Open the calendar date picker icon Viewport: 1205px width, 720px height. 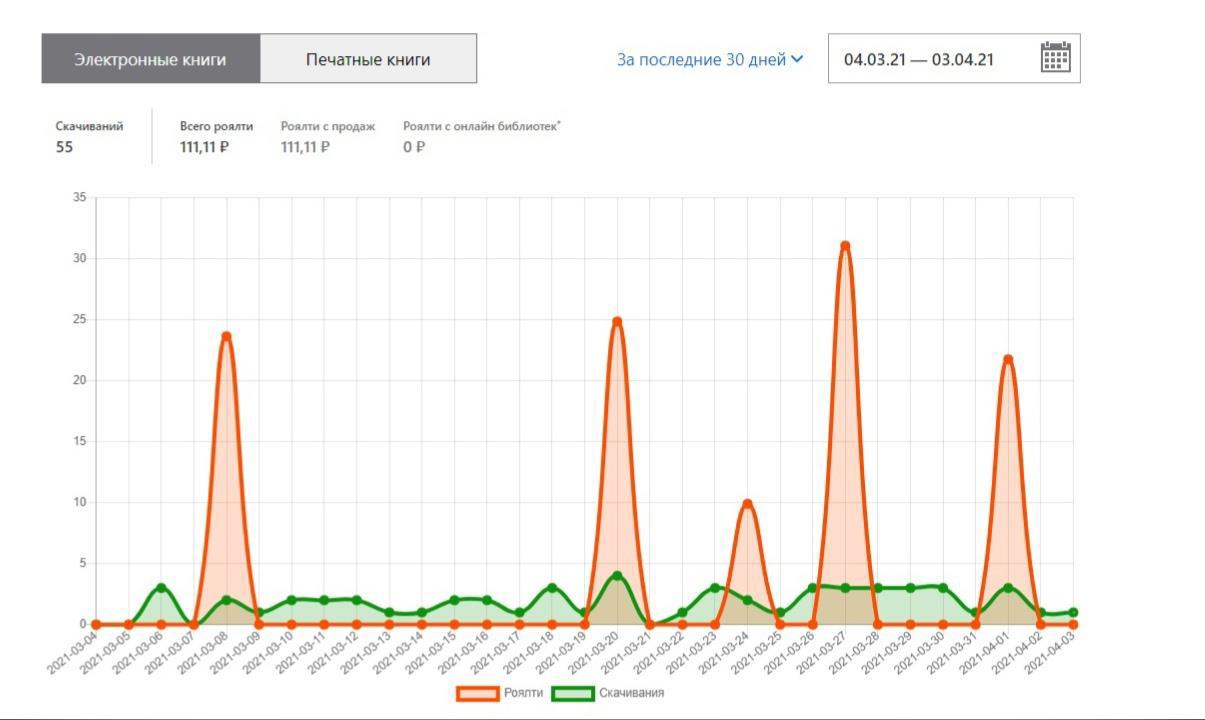[x=1055, y=58]
